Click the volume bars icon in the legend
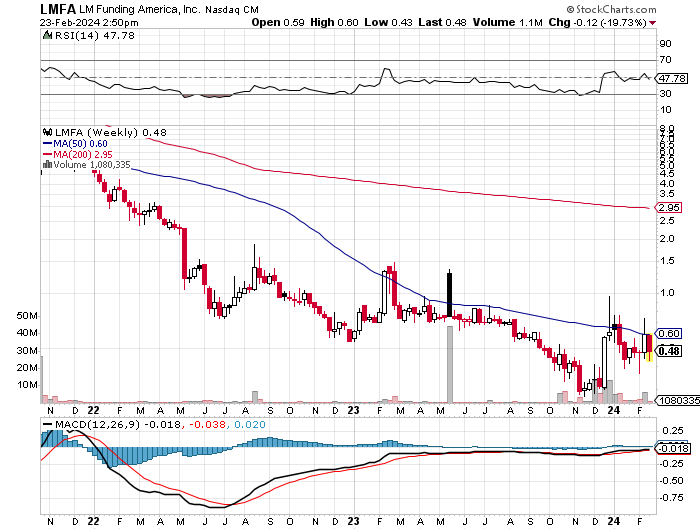This screenshot has width=700, height=530. coord(47,164)
